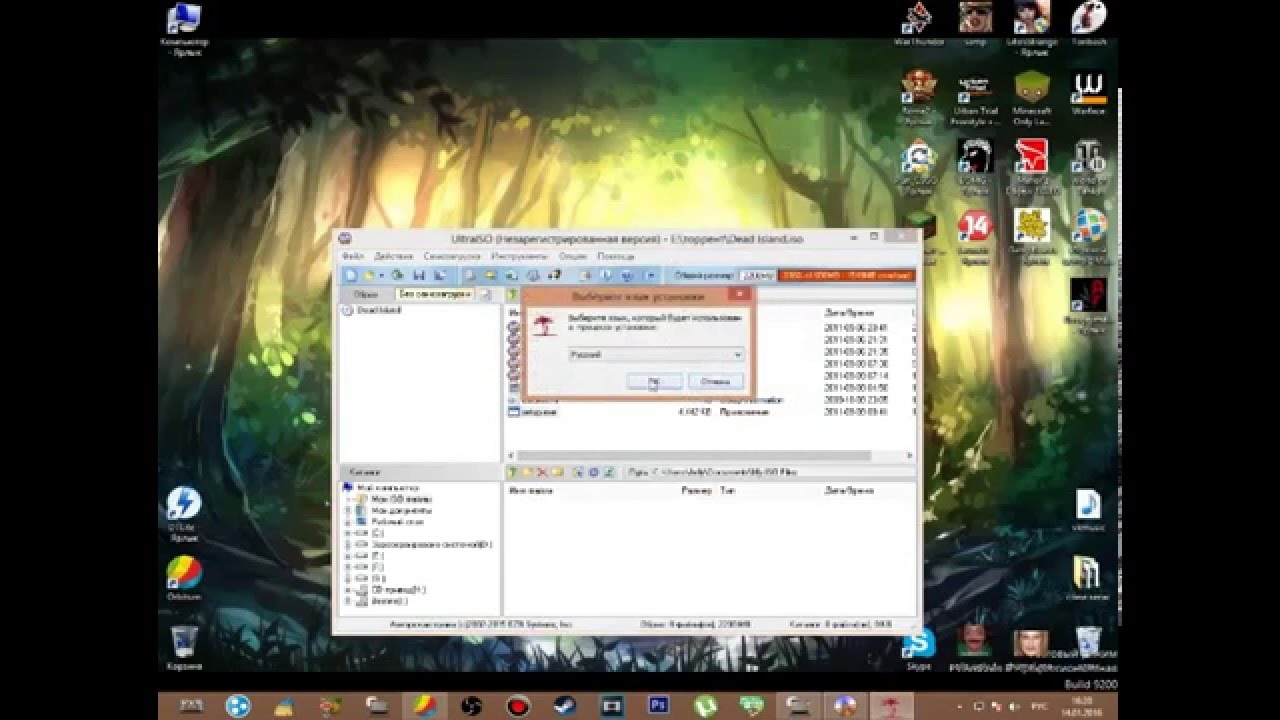
Task: Click the Отмена button in the language dialog
Action: click(x=716, y=381)
